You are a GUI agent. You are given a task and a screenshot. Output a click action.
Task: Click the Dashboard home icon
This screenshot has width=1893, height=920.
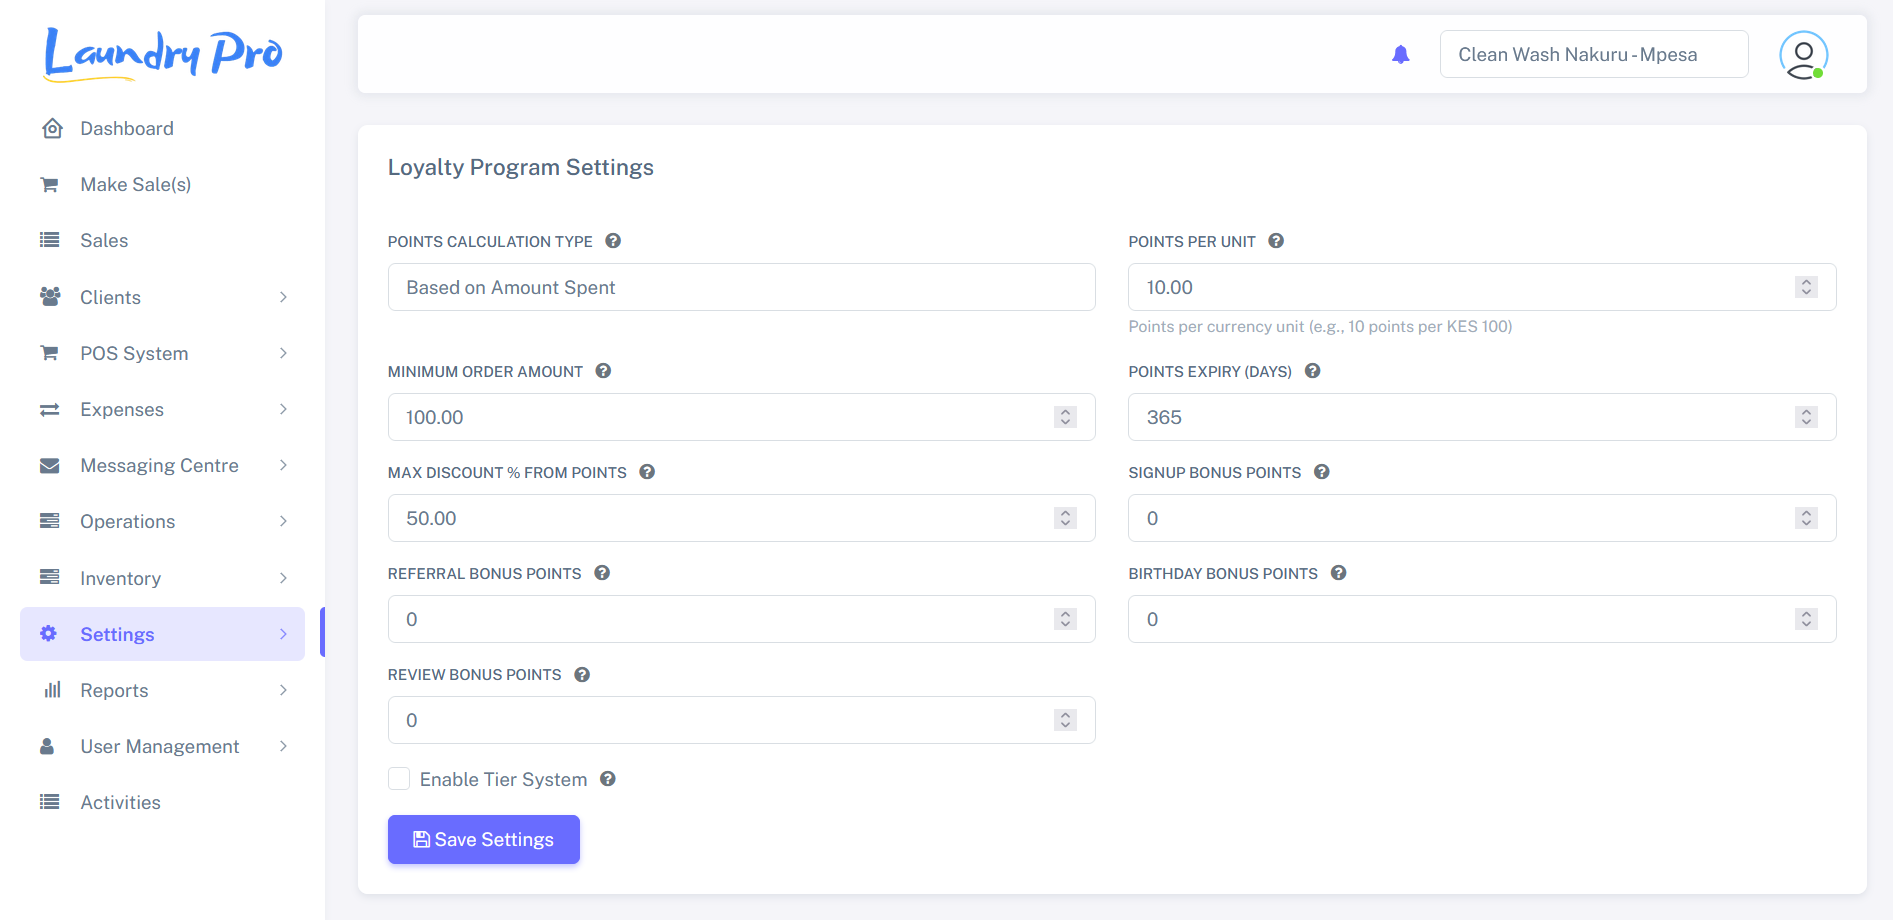52,128
